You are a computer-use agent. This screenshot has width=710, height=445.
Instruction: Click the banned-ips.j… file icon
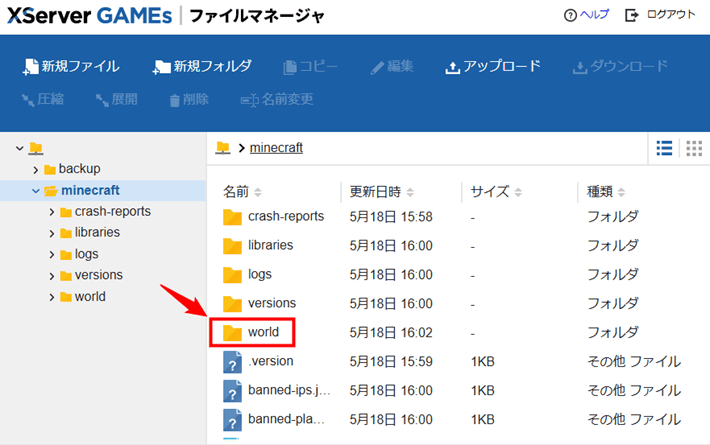232,391
